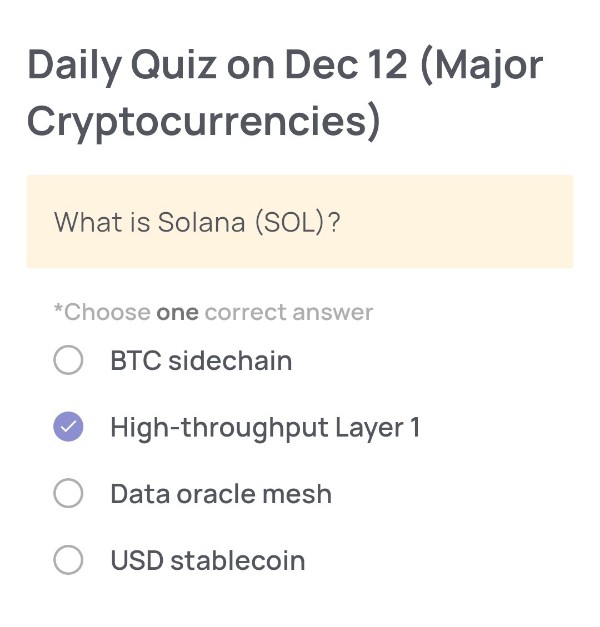
Task: Click the 'Daily Quiz on Dec 12' heading line
Action: 217,66
